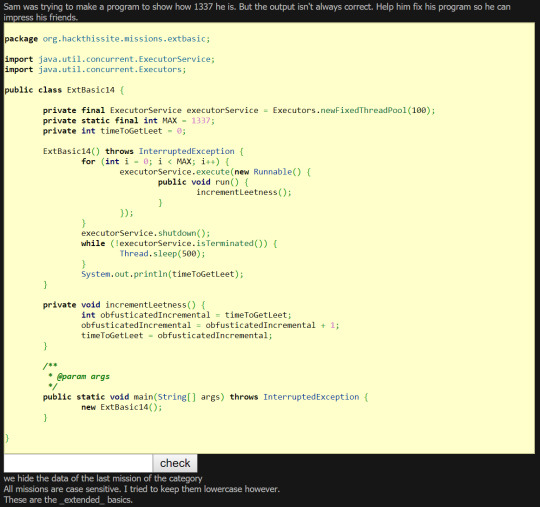This screenshot has width=540, height=507.
Task: Click the import java.util.concurrent.Executors line
Action: 95,69
